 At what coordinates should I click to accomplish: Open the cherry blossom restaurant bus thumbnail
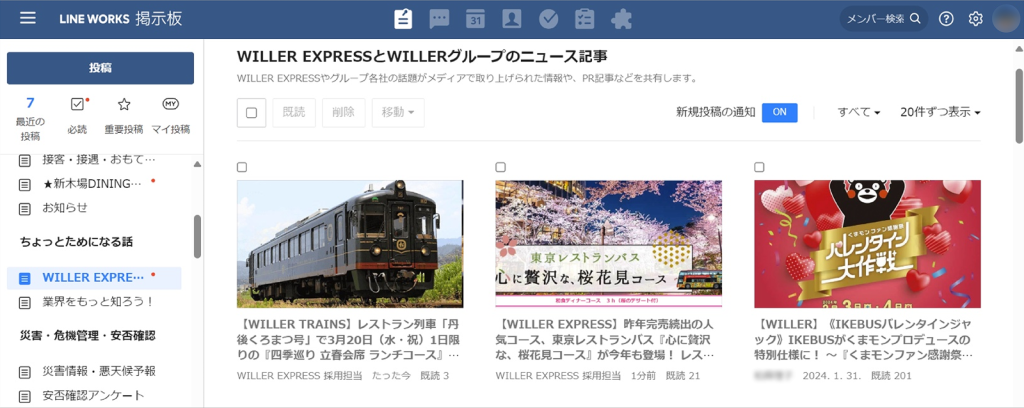pos(609,243)
